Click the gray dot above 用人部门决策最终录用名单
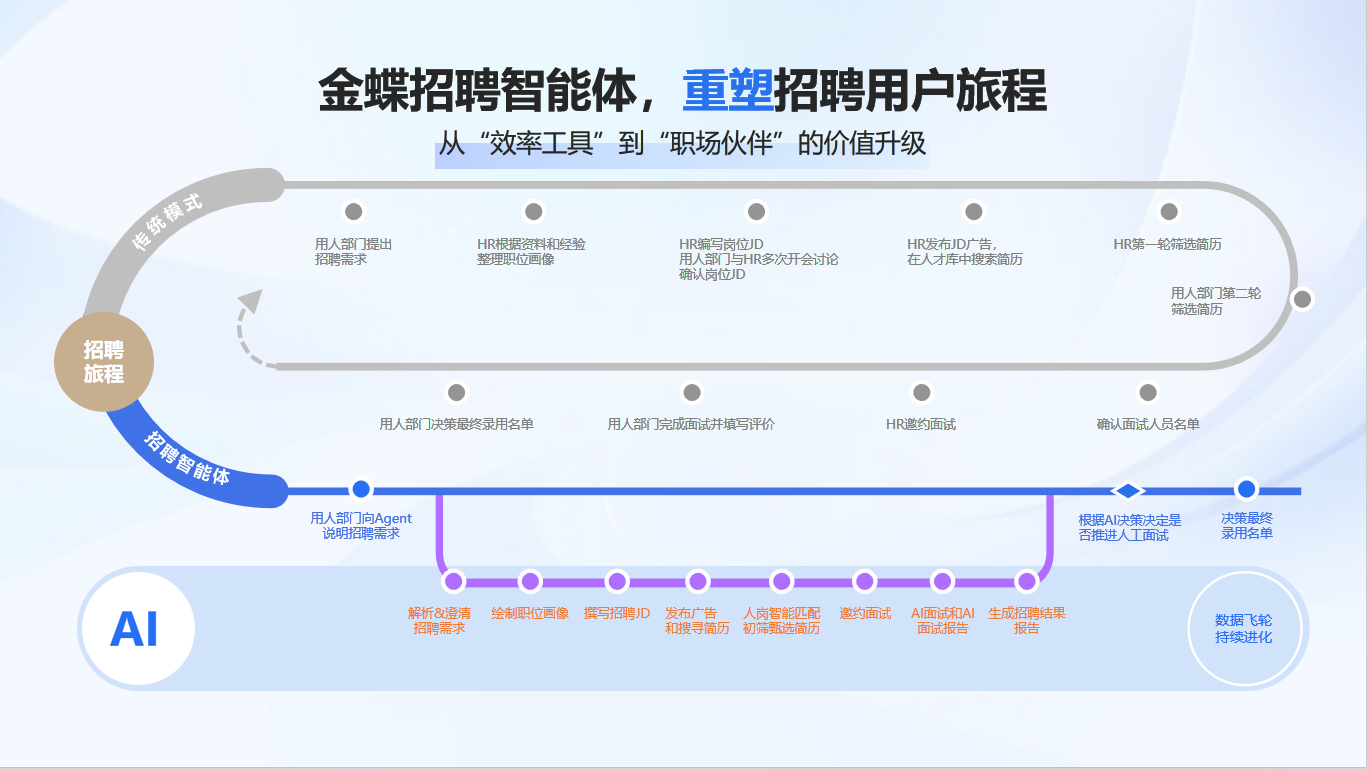The width and height of the screenshot is (1367, 769). pos(457,393)
